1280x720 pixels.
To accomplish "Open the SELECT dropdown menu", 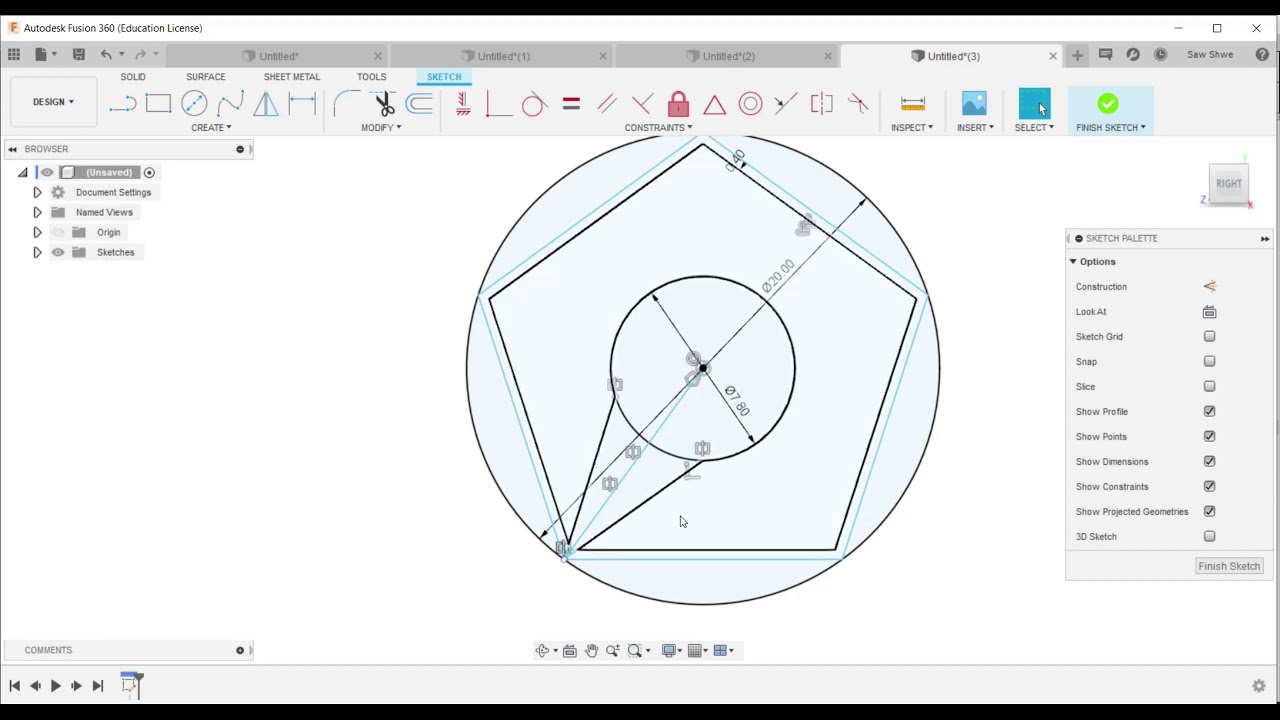I will [1034, 128].
